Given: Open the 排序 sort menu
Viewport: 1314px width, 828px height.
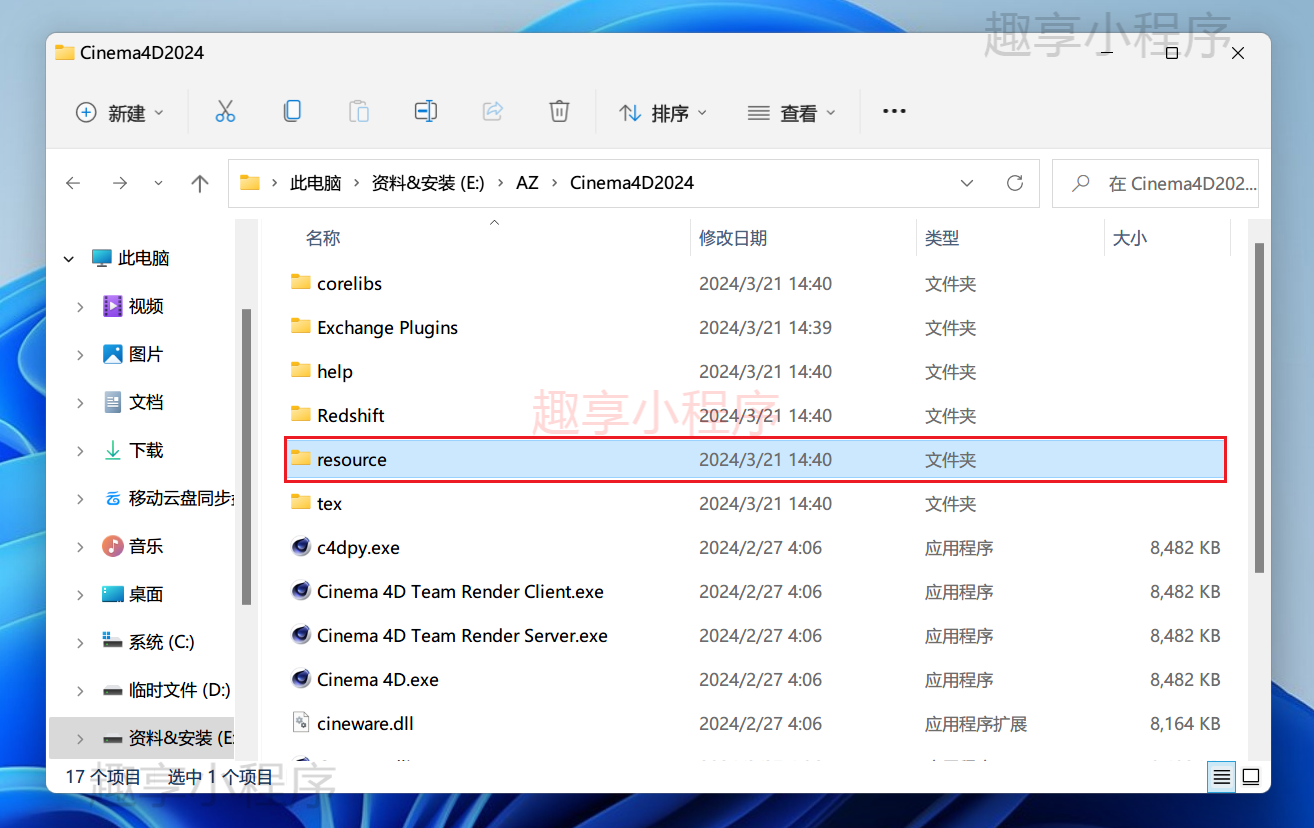Looking at the screenshot, I should 663,113.
